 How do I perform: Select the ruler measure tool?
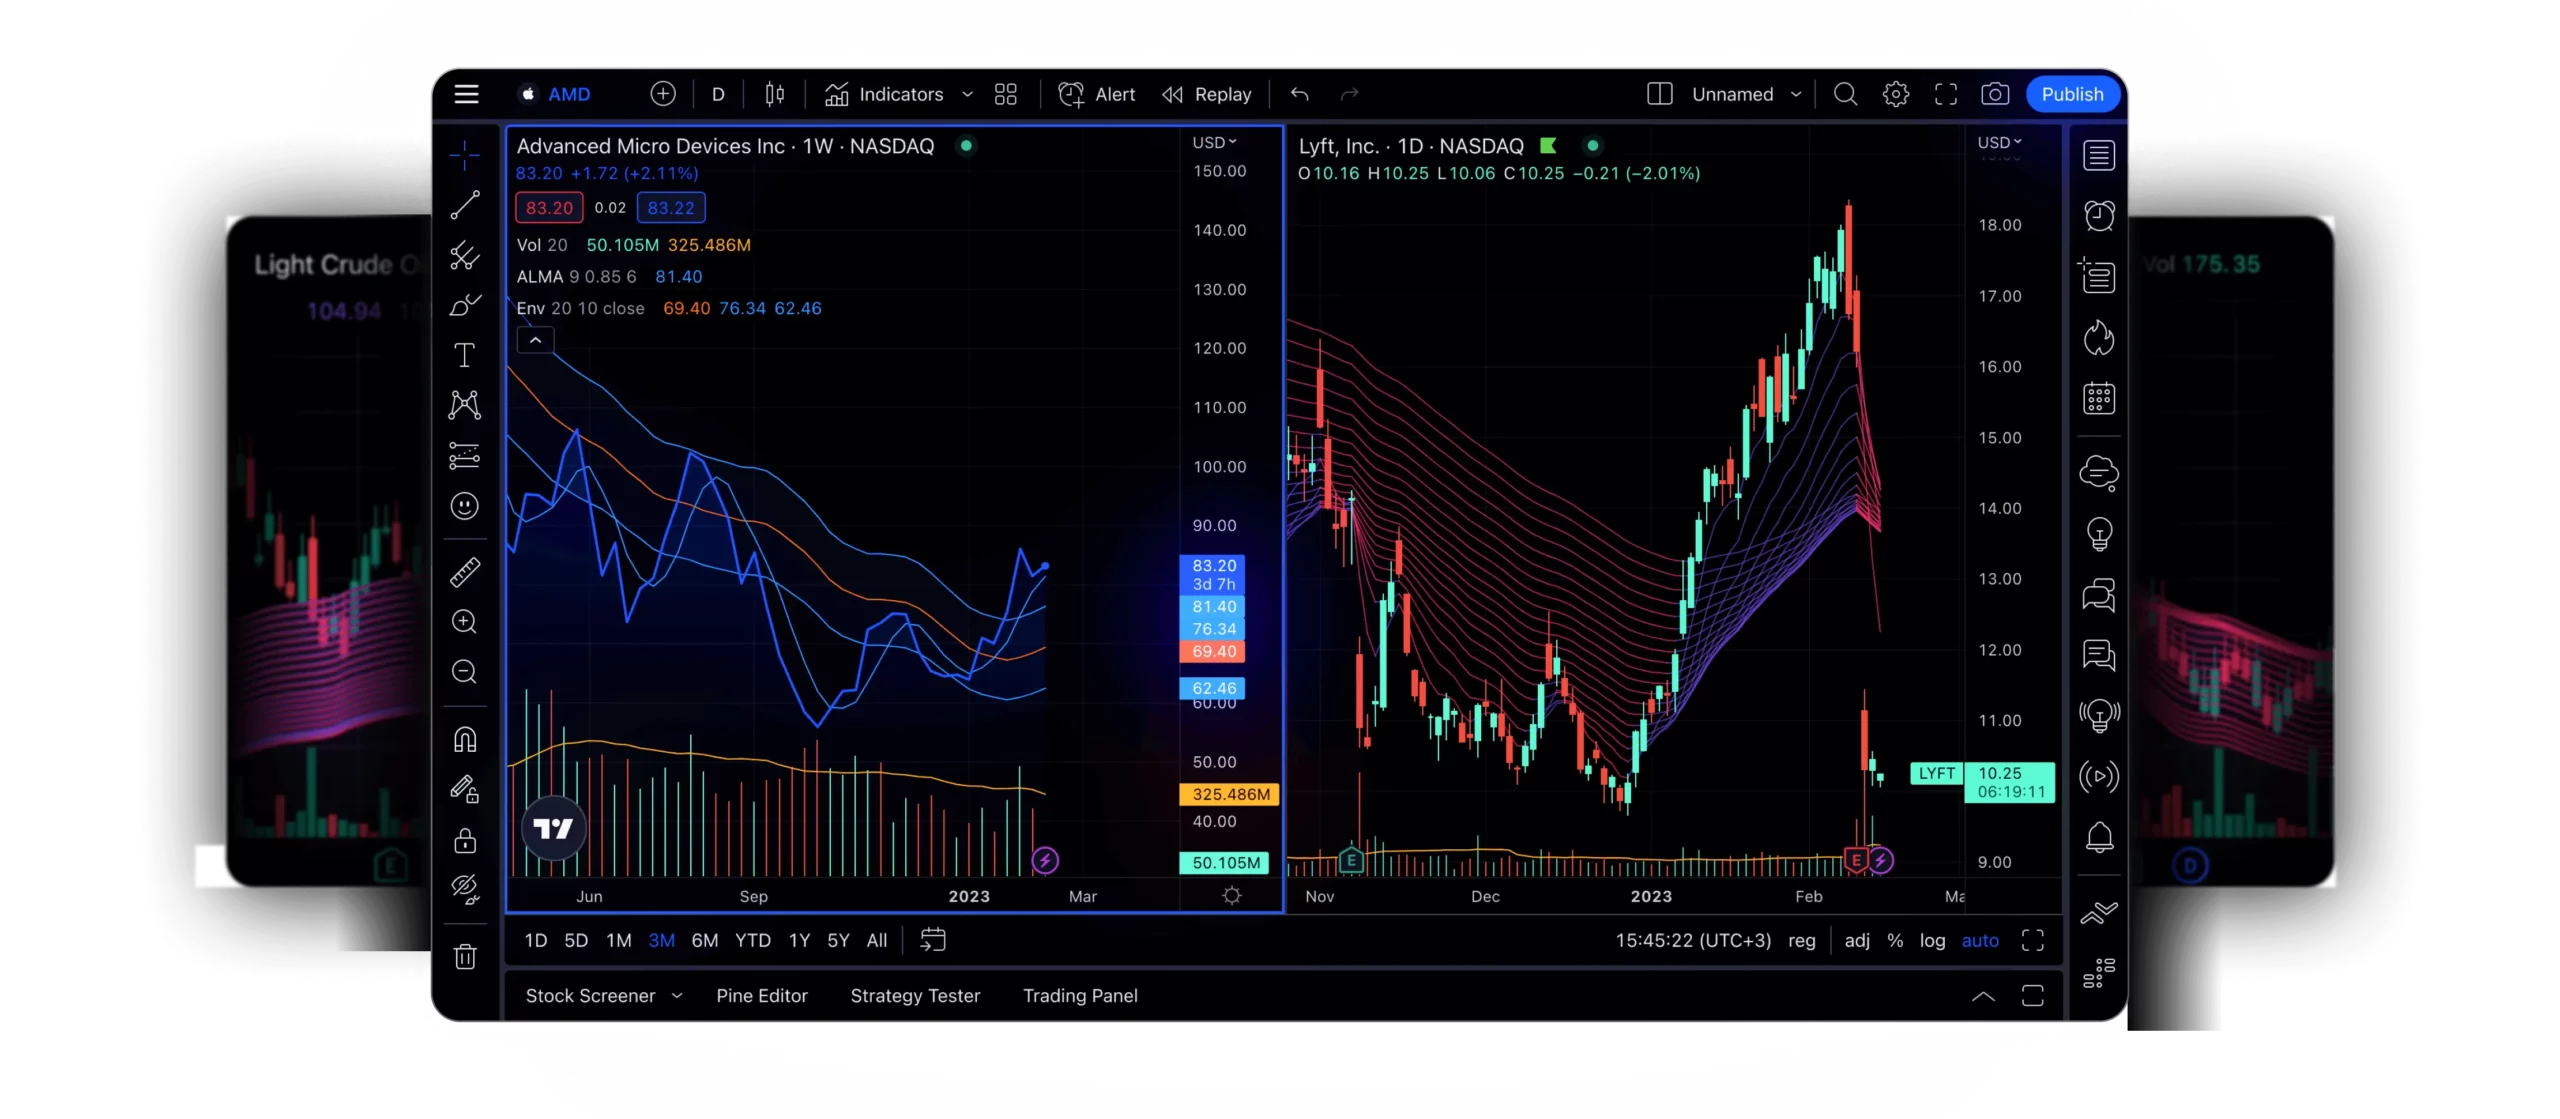(464, 572)
